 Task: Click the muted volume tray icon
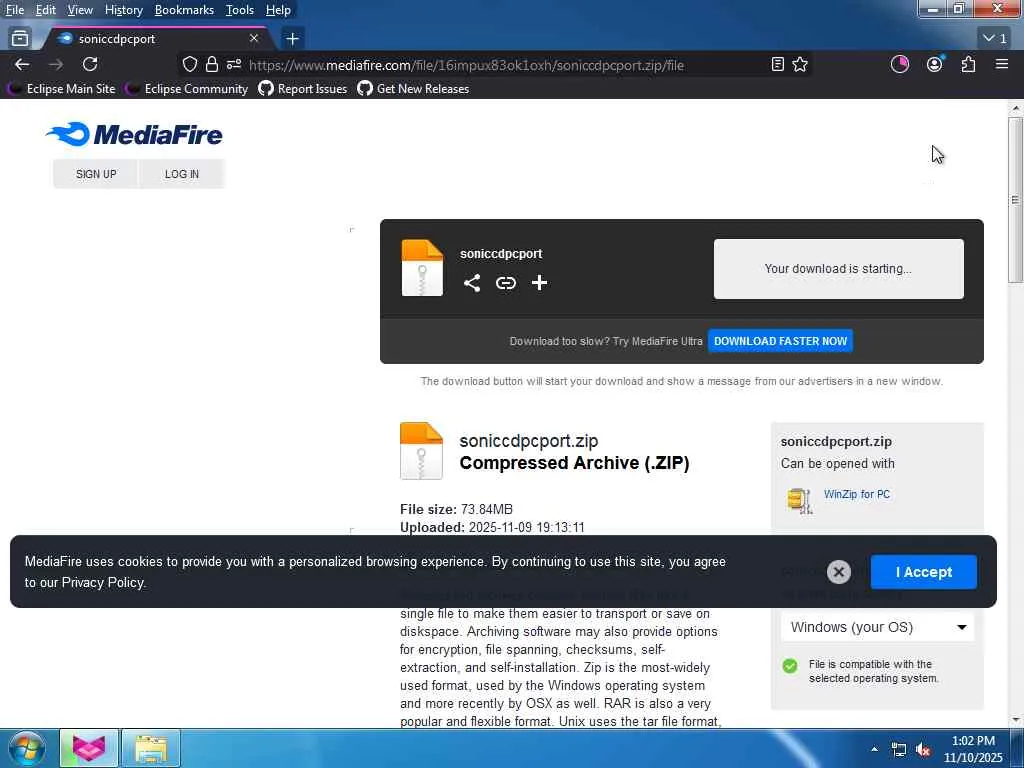click(922, 750)
